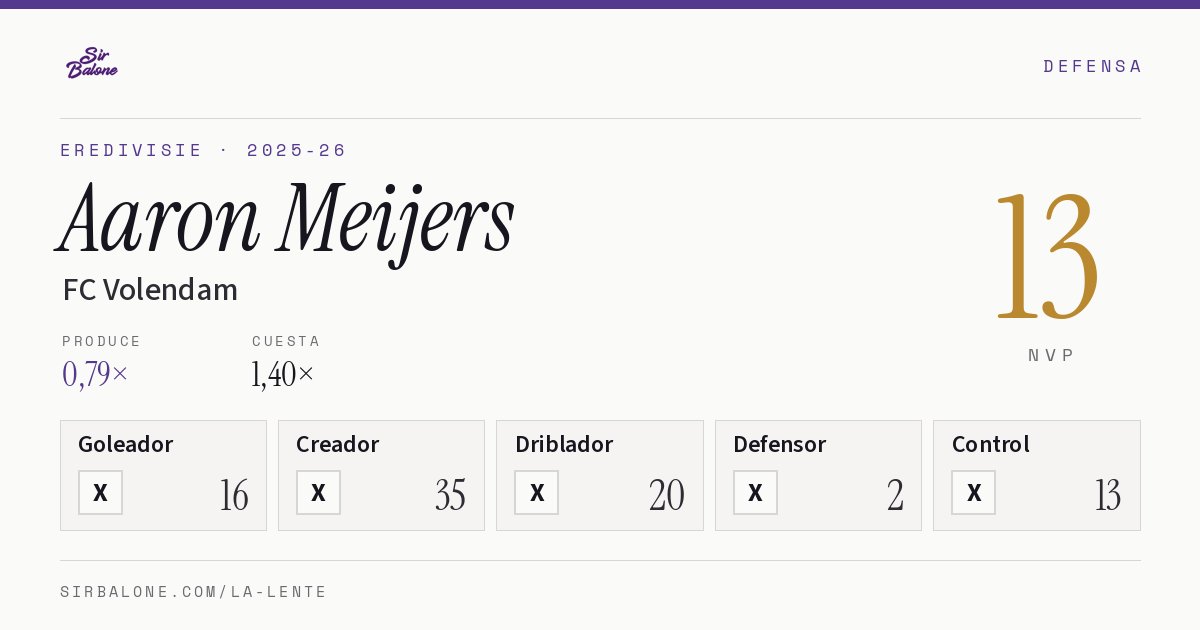The image size is (1200, 630).
Task: Open the Goleador card score 16
Action: click(234, 495)
